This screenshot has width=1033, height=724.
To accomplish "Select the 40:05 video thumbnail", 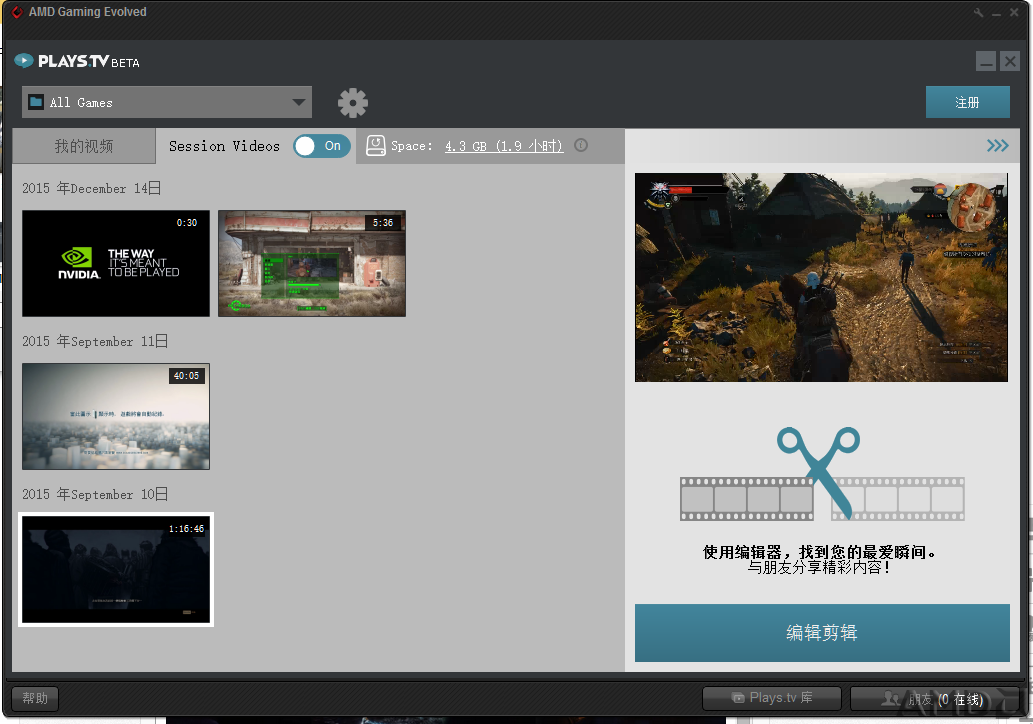I will pos(116,416).
